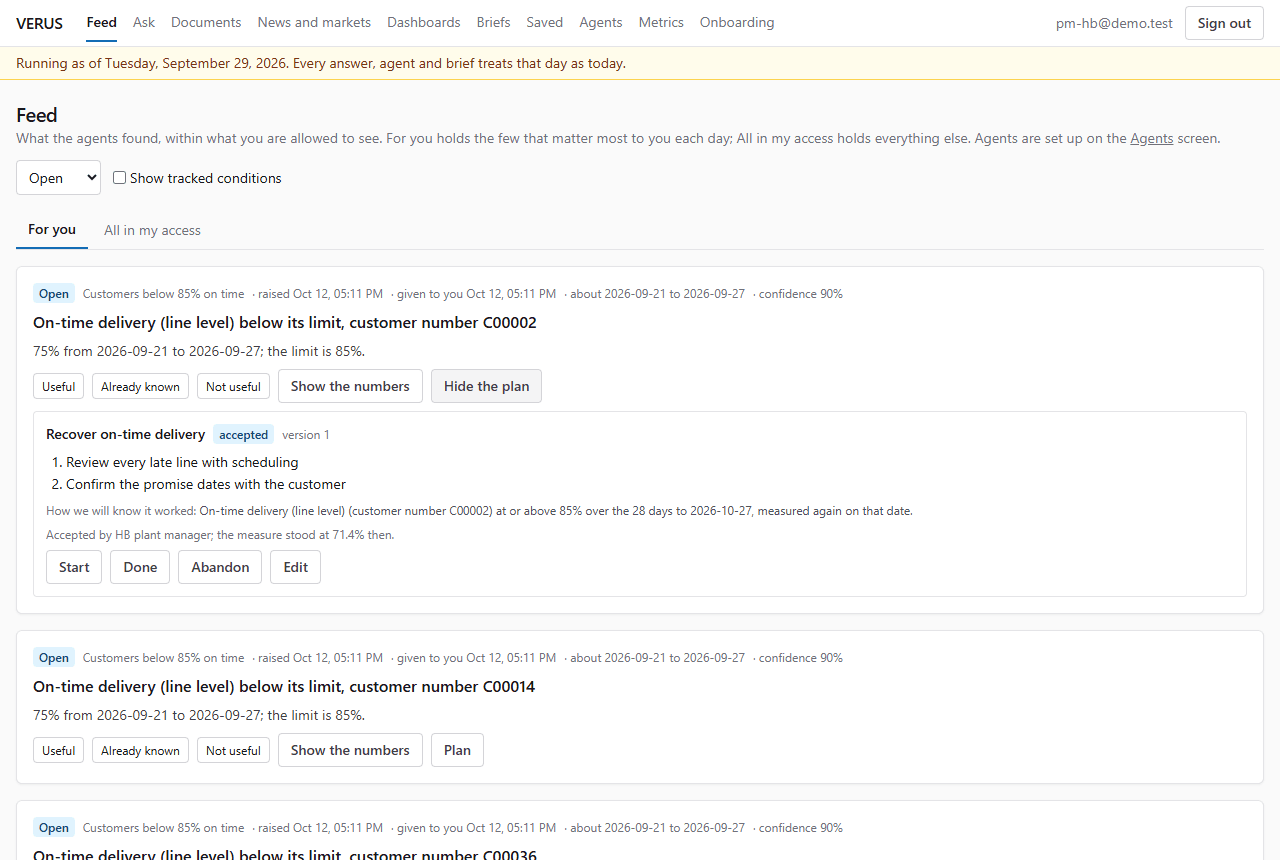This screenshot has height=860, width=1280.
Task: Click the Confirm the promise dates step
Action: (x=206, y=485)
